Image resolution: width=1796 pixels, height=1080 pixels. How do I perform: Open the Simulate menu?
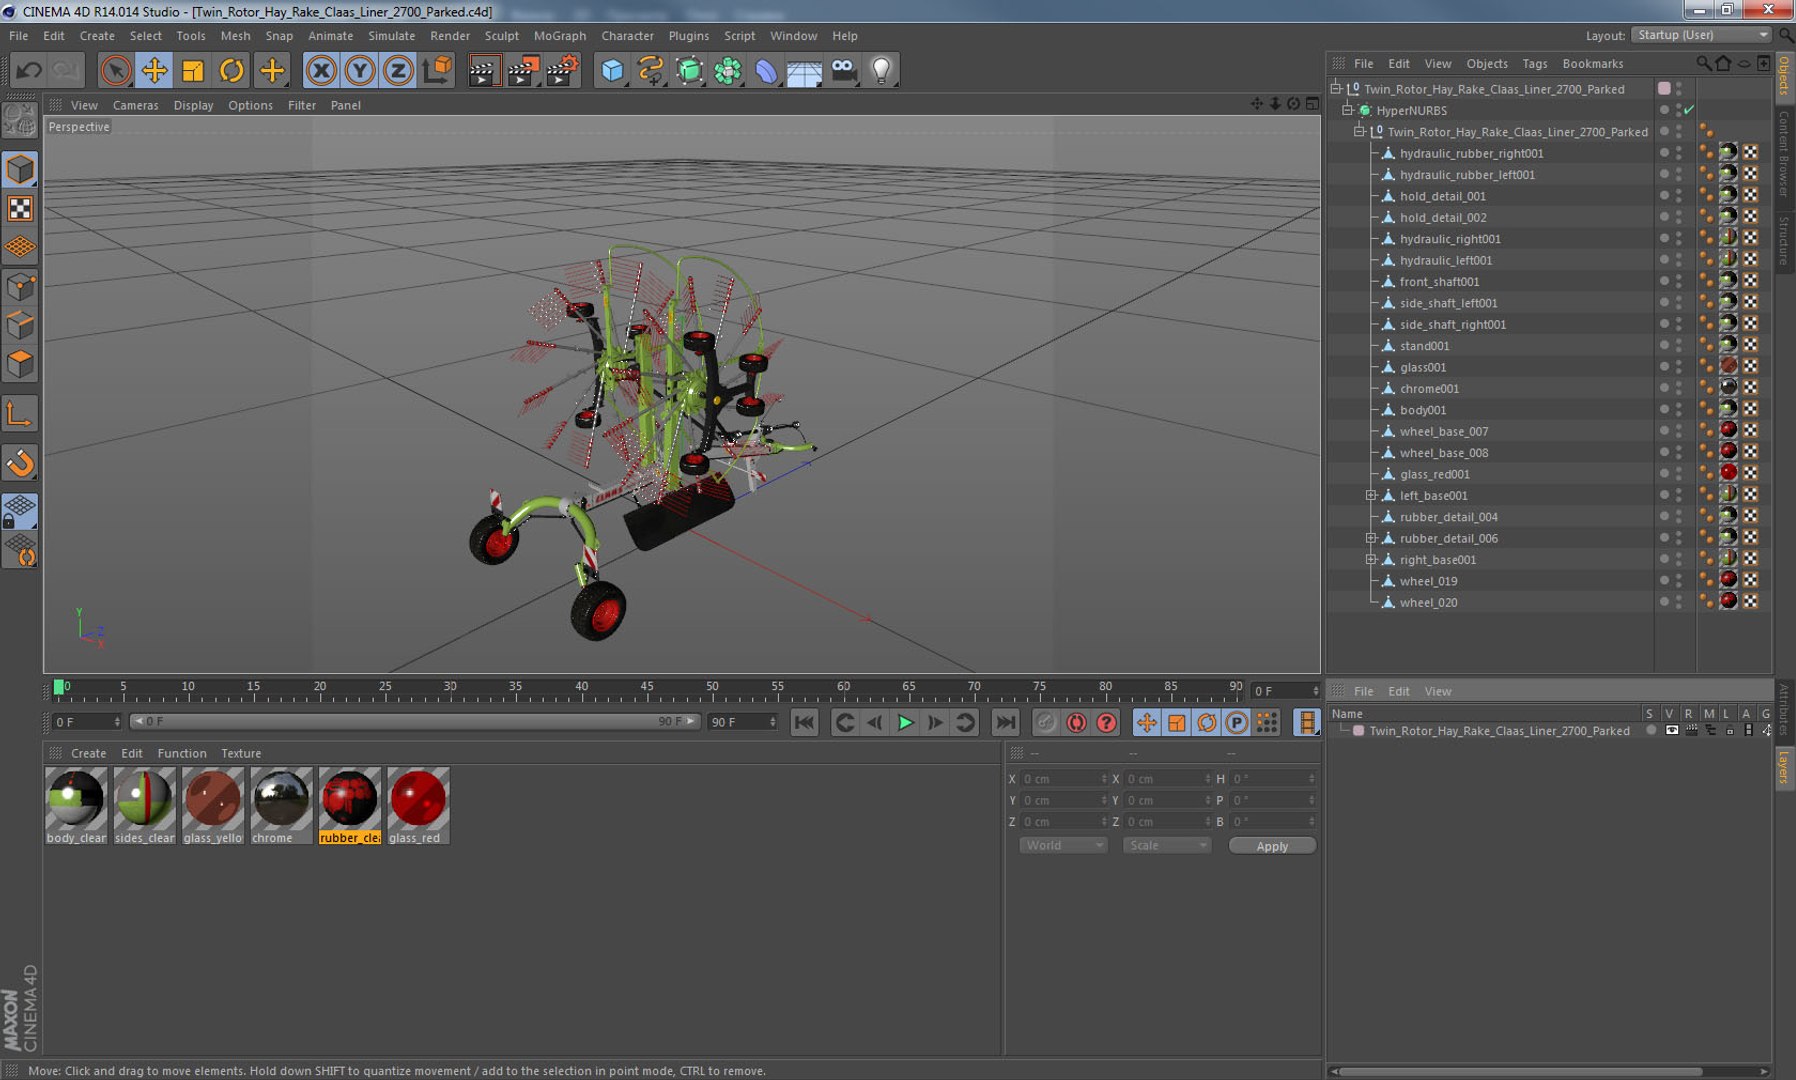[391, 36]
